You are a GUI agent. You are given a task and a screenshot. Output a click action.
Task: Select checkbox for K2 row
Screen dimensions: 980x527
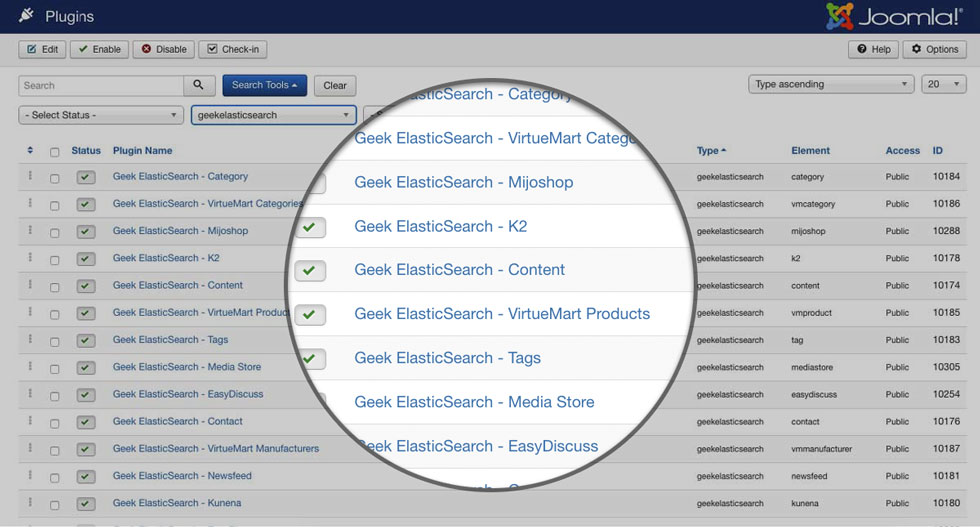pyautogui.click(x=55, y=260)
